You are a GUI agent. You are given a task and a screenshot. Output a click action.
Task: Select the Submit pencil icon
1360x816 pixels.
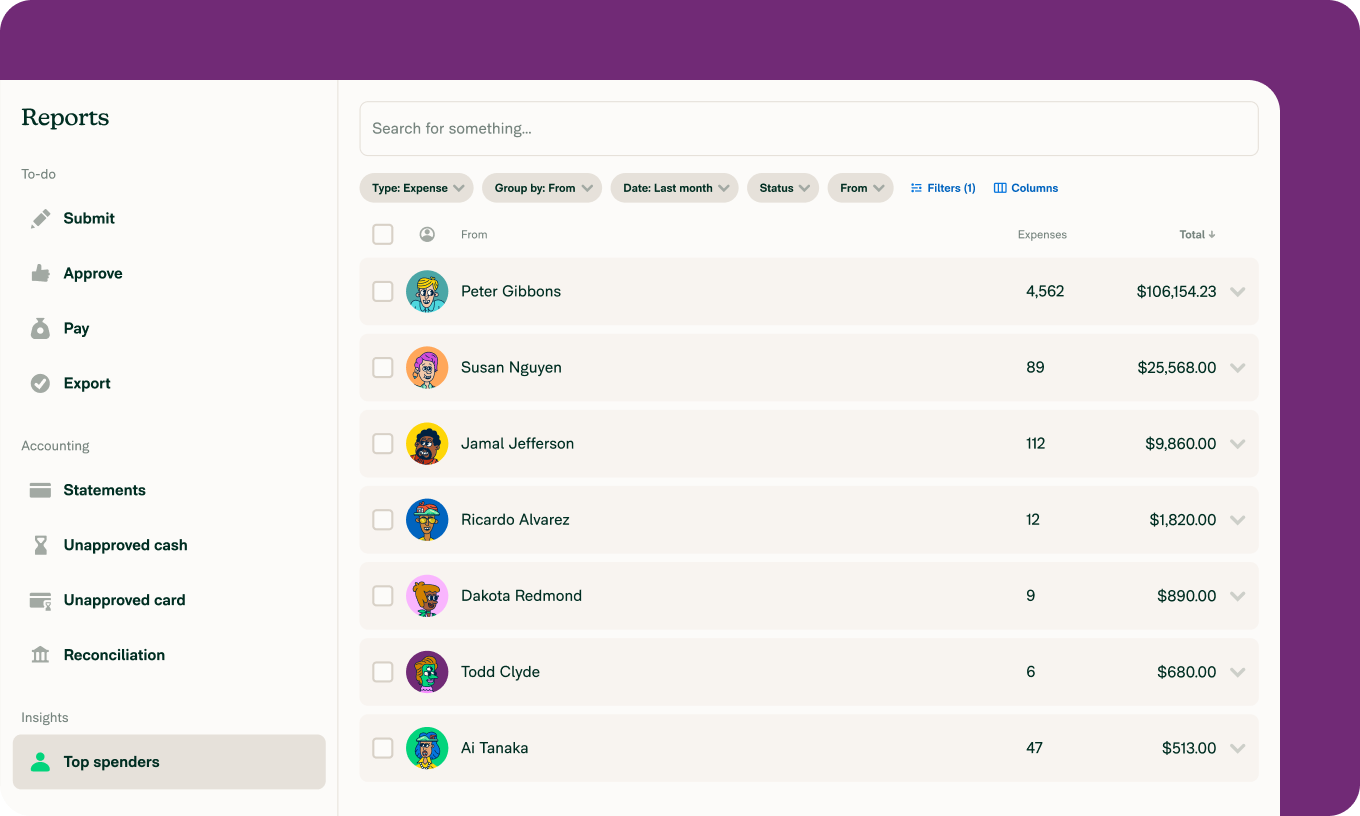click(40, 218)
